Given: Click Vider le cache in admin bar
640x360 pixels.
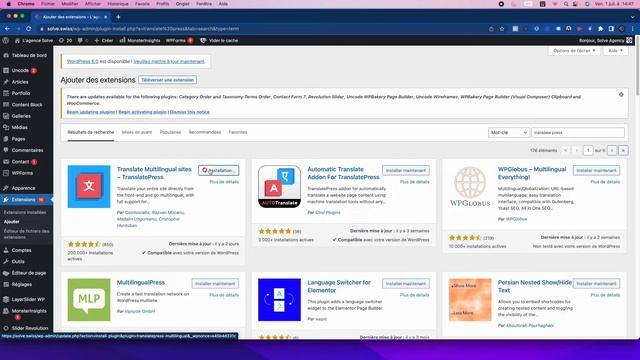Looking at the screenshot, I should click(x=219, y=40).
